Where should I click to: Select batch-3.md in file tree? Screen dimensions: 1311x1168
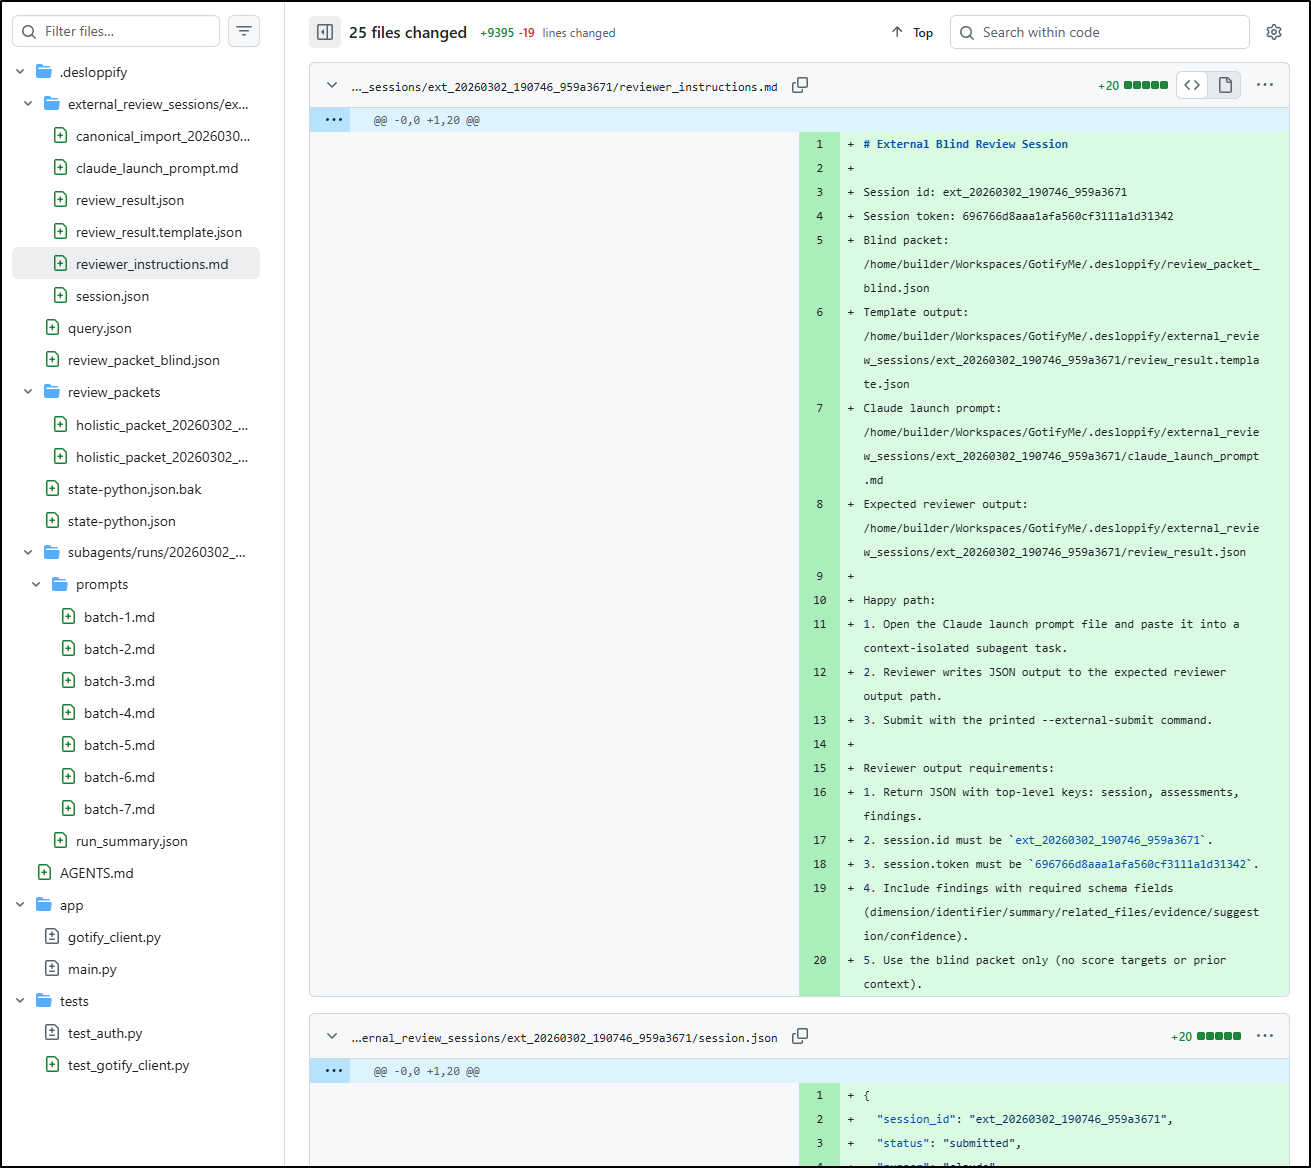(119, 681)
